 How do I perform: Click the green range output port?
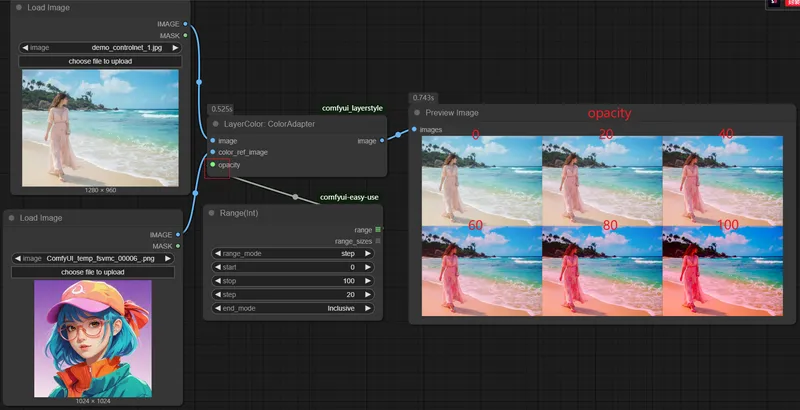coord(378,230)
